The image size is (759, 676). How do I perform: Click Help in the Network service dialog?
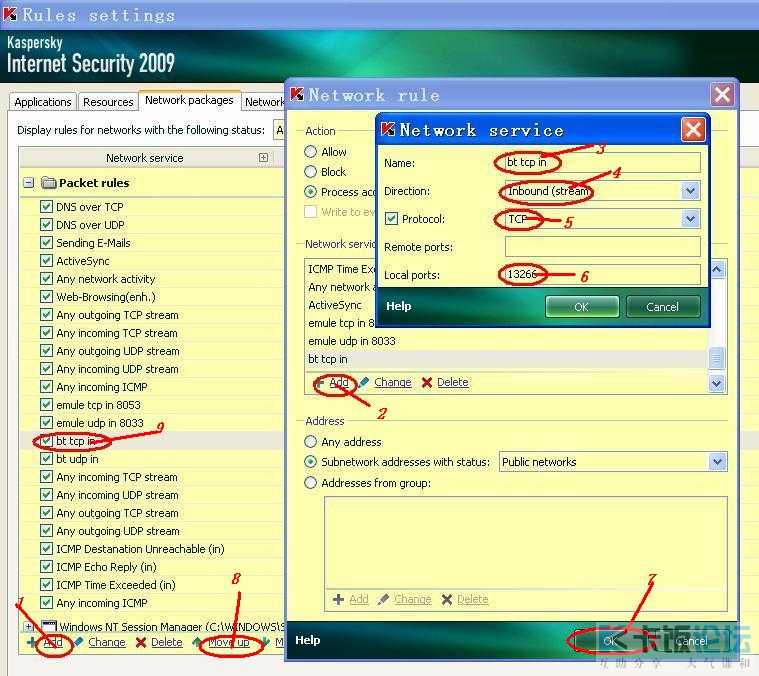[x=398, y=306]
